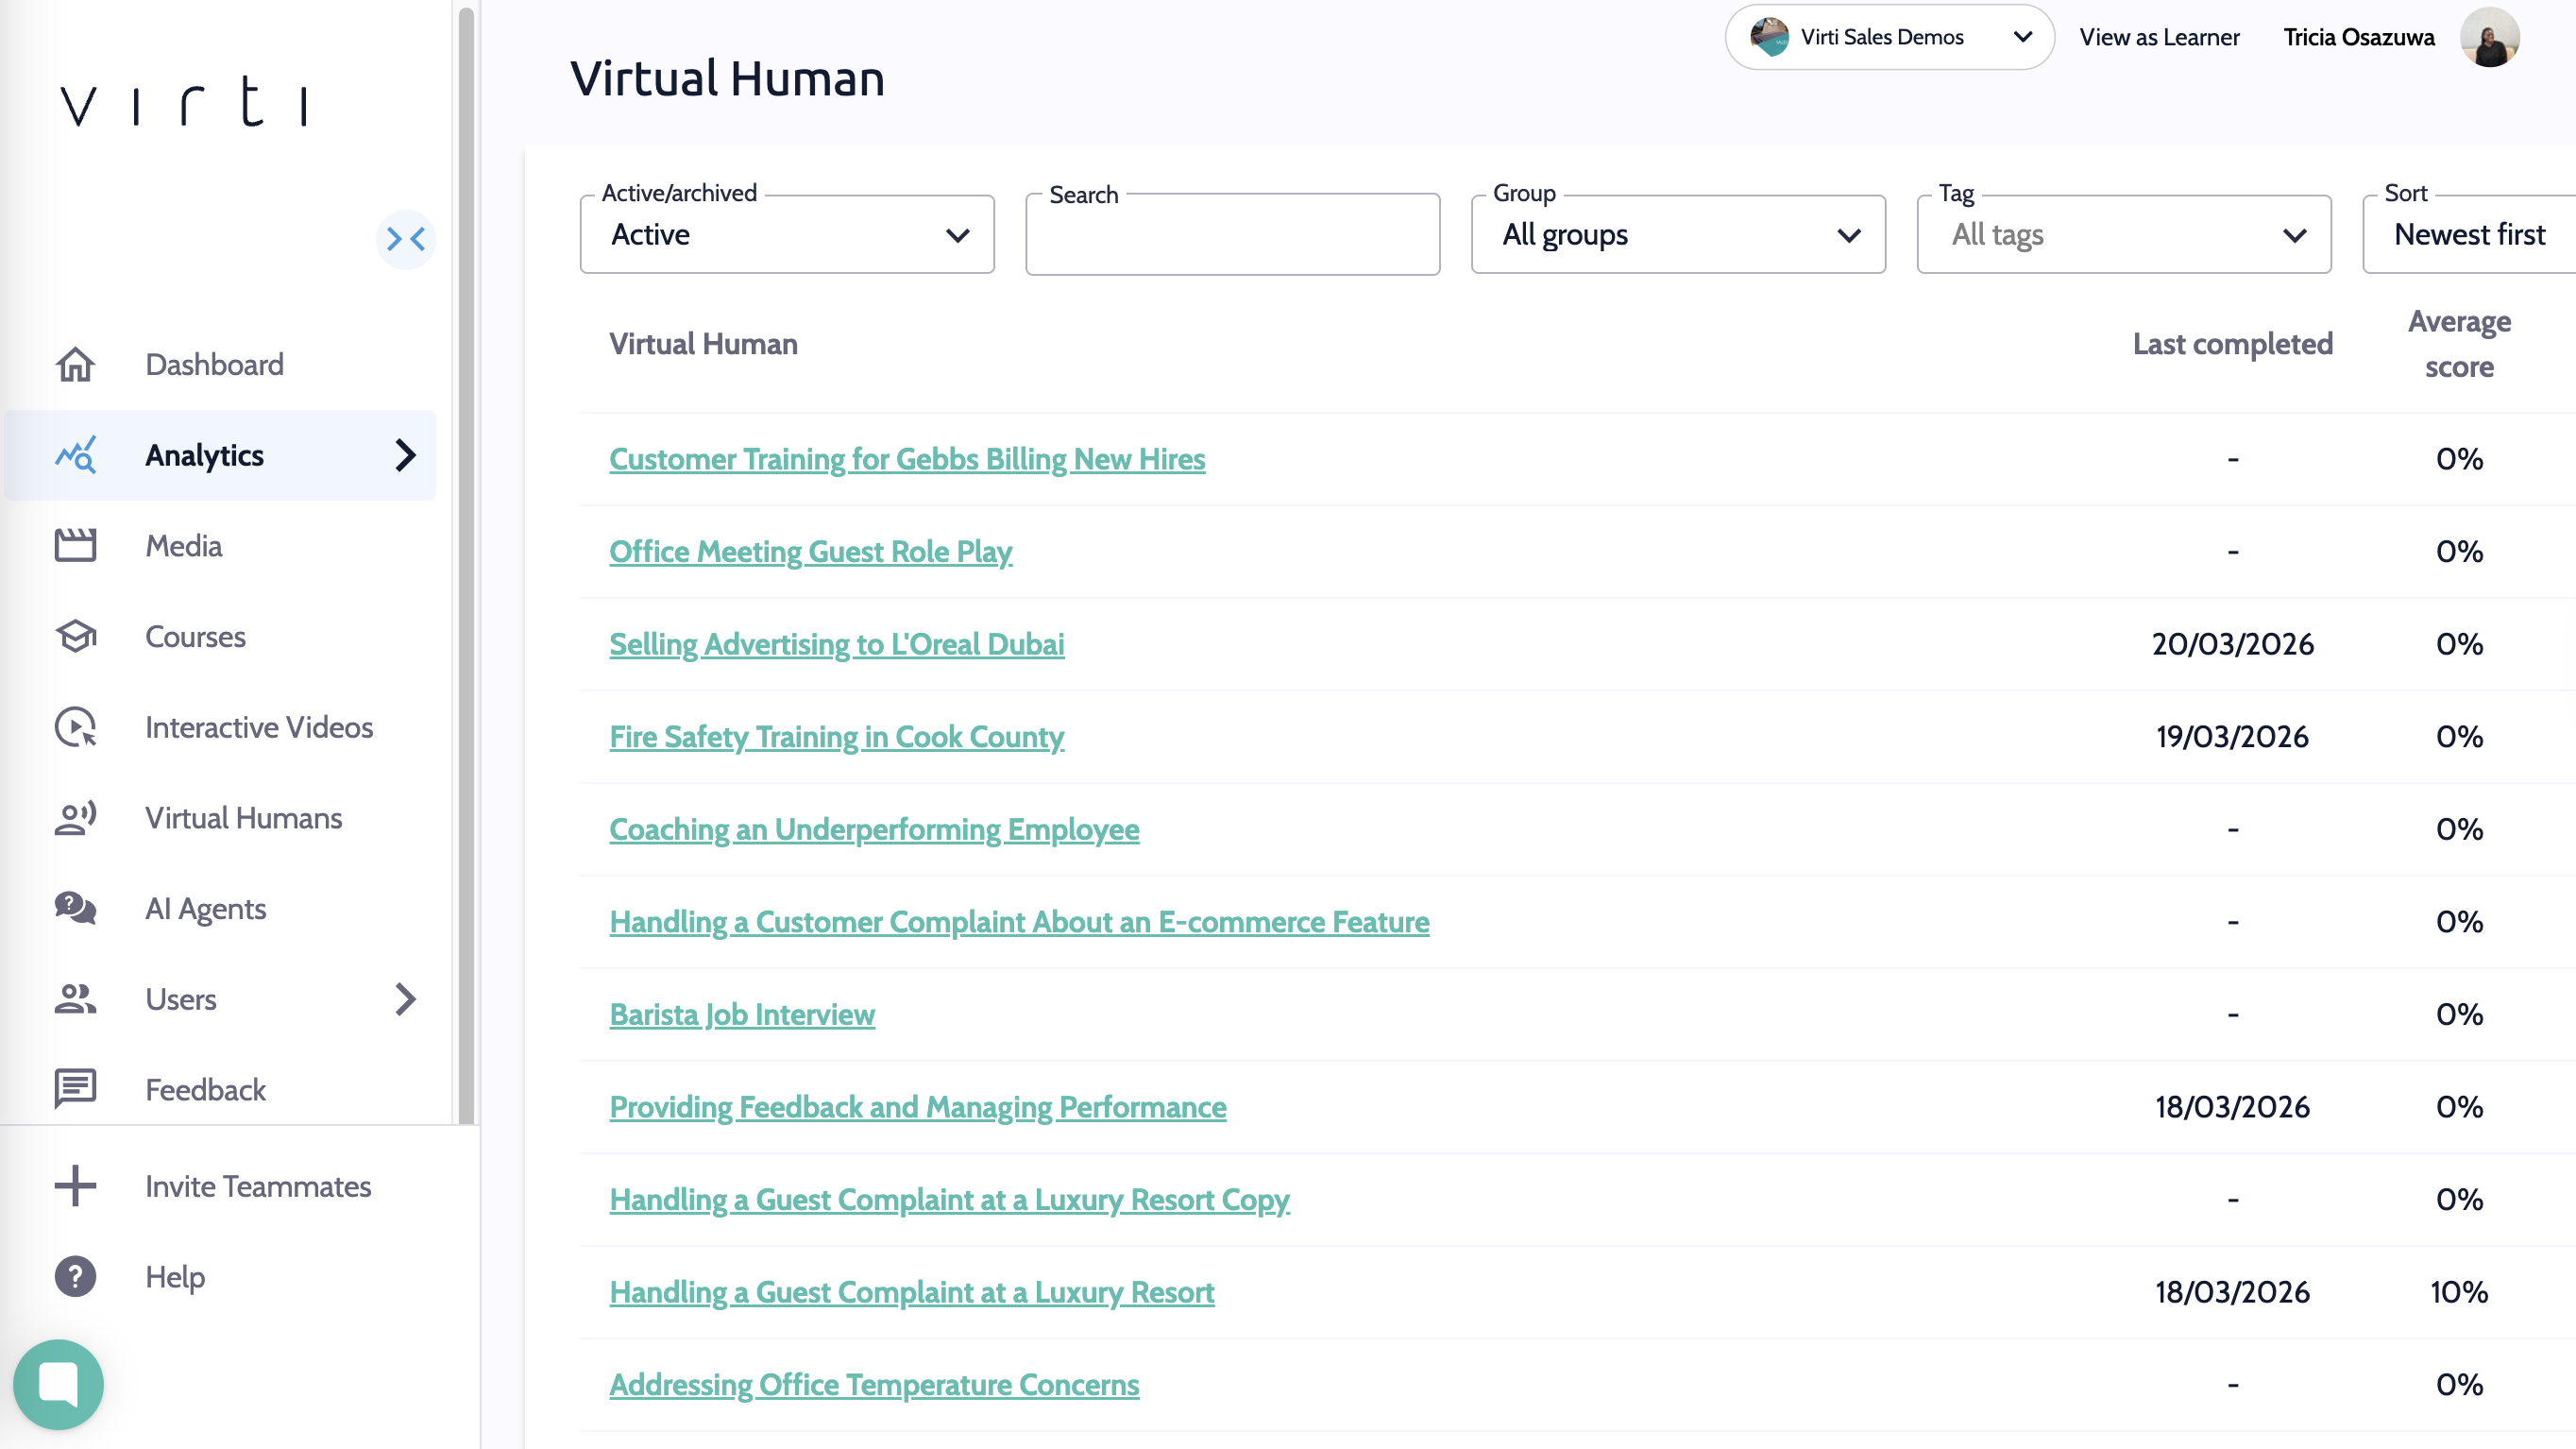
Task: Click the Courses graduation cap icon
Action: pos(75,636)
